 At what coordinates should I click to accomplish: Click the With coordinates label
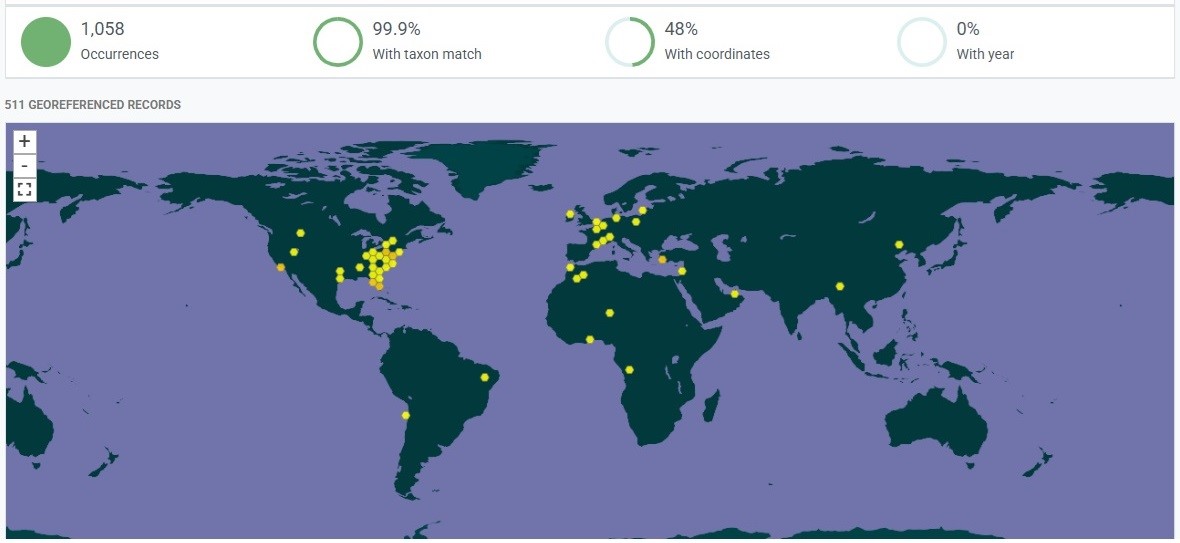pyautogui.click(x=717, y=55)
